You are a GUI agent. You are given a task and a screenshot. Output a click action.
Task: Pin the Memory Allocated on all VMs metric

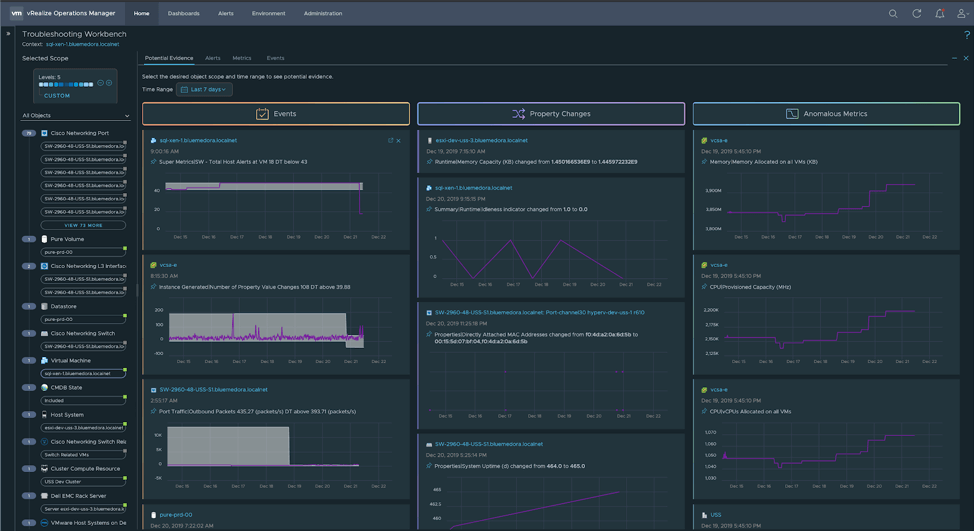[704, 161]
